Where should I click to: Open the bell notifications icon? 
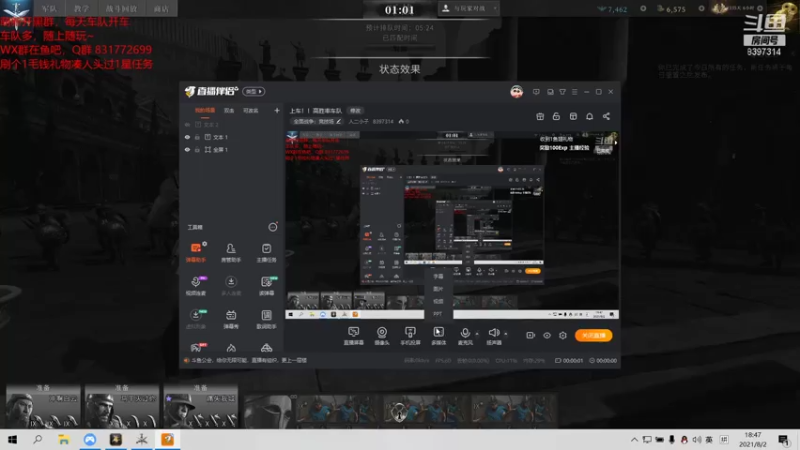(589, 116)
